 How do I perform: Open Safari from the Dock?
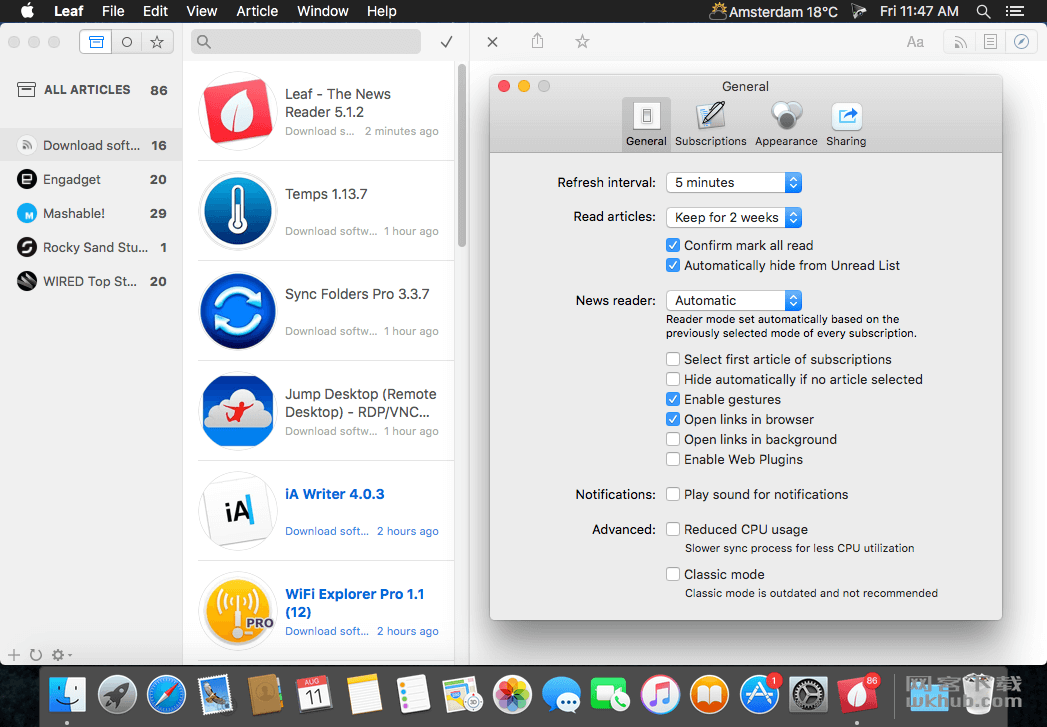point(166,694)
